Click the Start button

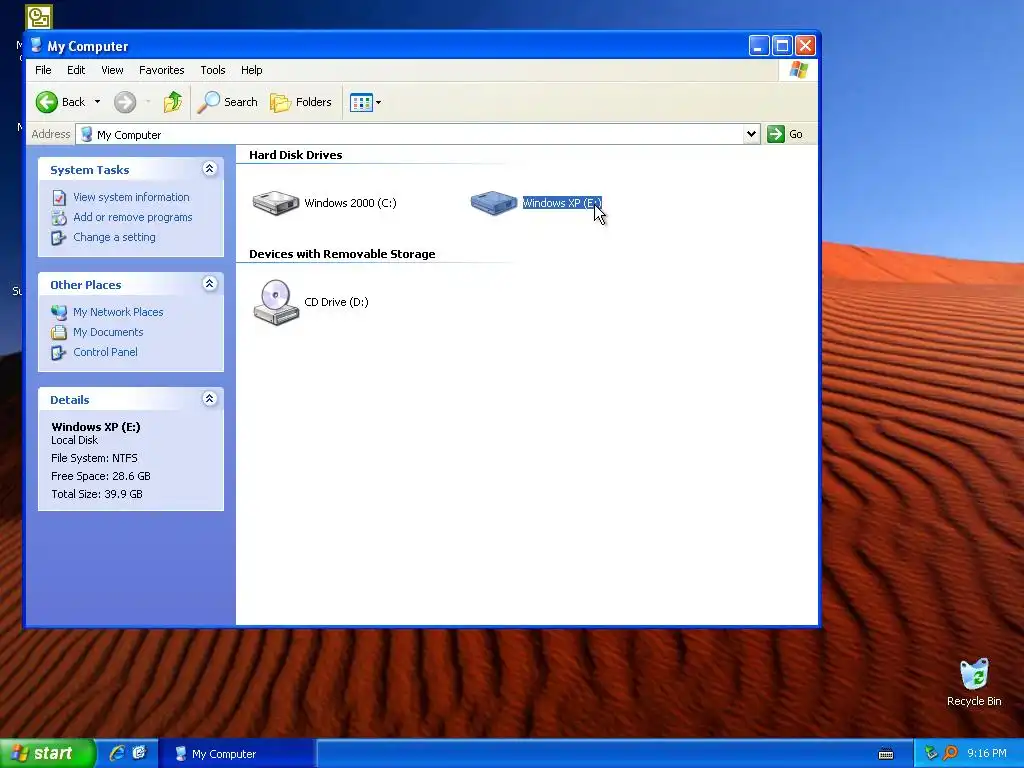coord(48,753)
